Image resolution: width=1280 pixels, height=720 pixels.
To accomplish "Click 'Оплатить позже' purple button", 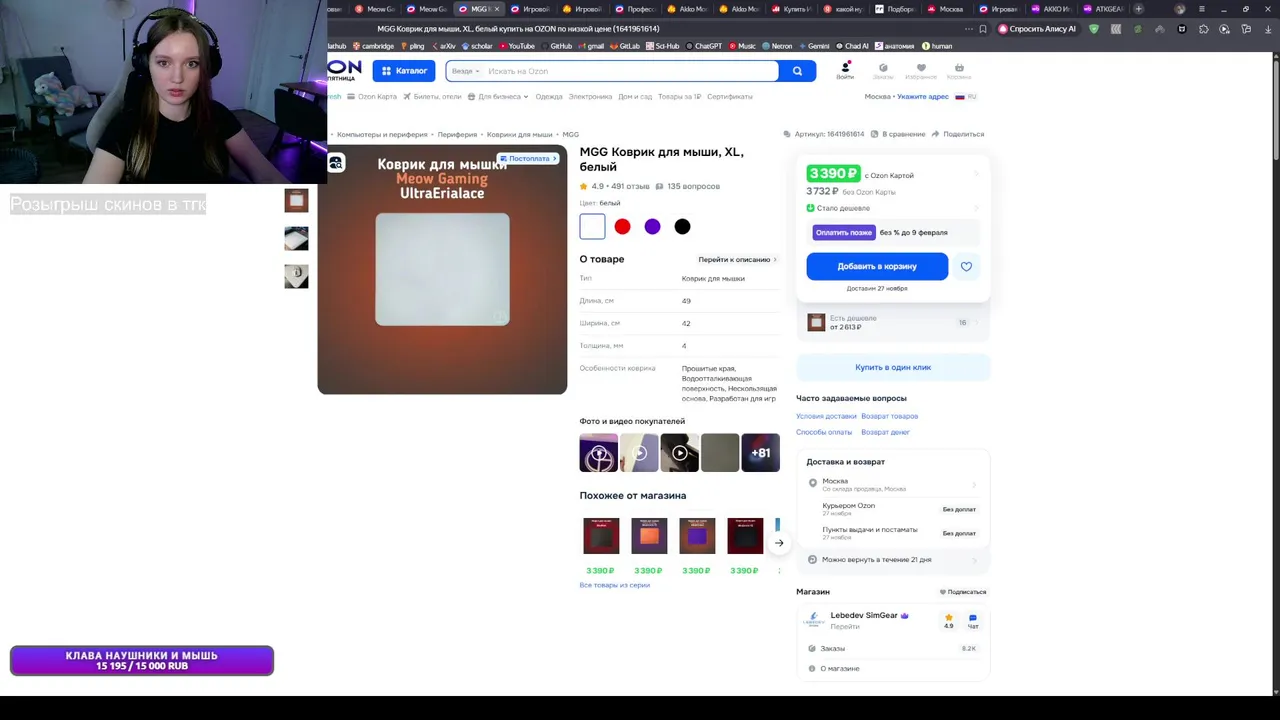I will [x=843, y=232].
